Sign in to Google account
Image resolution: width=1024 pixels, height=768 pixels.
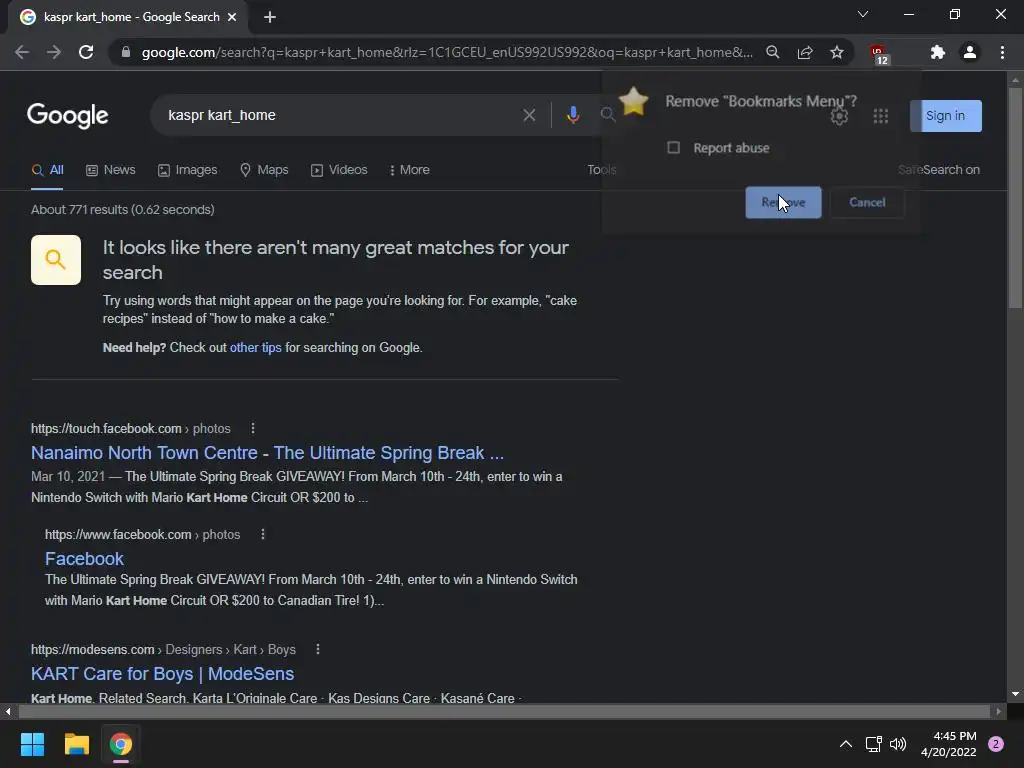coord(946,116)
